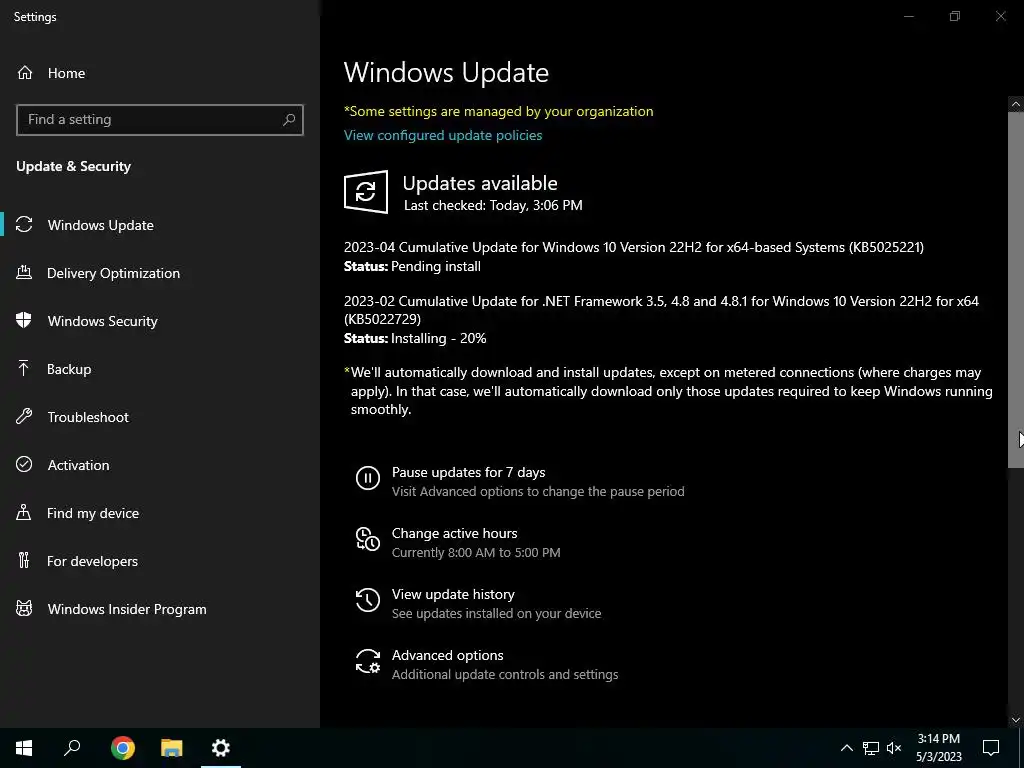The width and height of the screenshot is (1024, 768).
Task: Click the KB5025221 cumulative update title
Action: [x=633, y=247]
